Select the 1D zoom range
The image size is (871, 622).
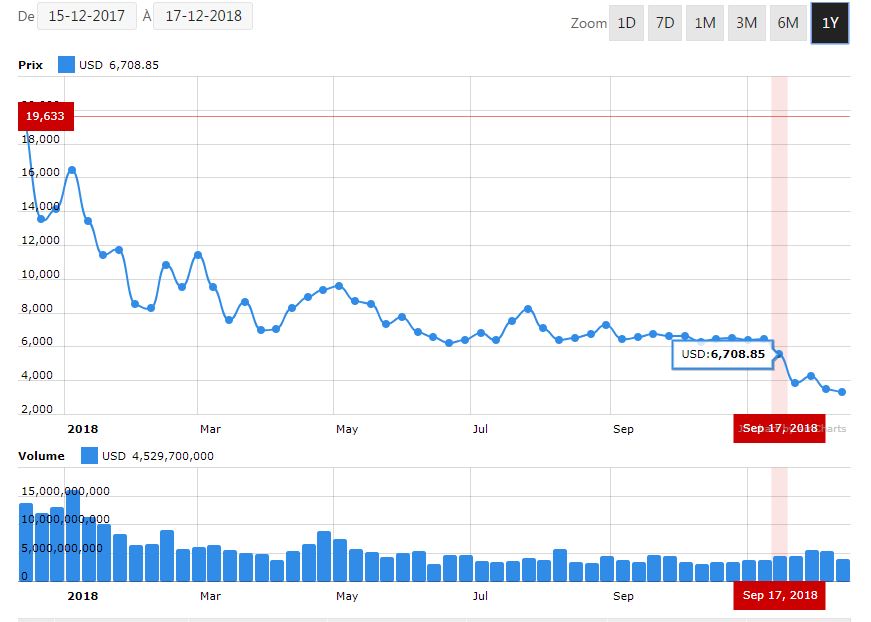[626, 23]
